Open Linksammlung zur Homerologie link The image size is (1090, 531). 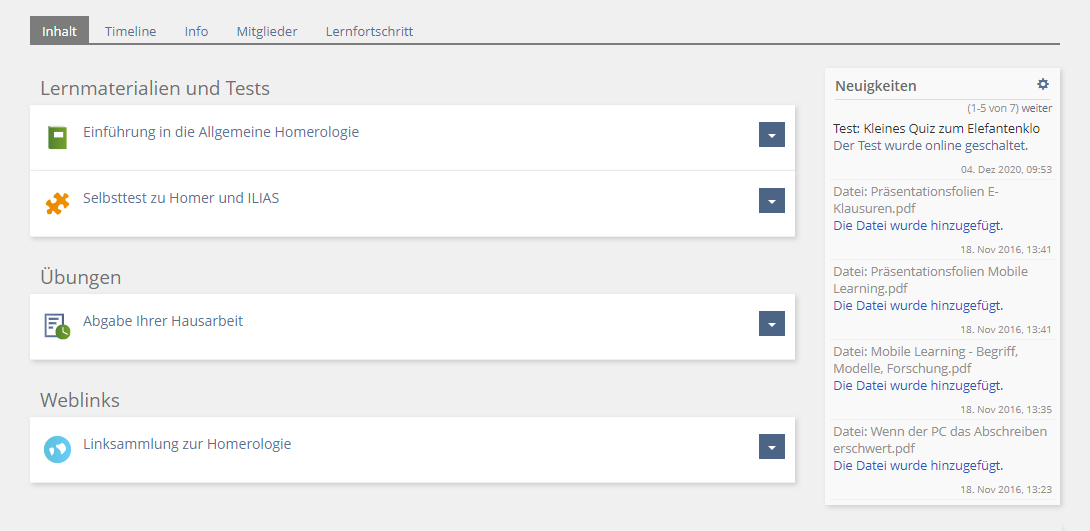coord(187,444)
